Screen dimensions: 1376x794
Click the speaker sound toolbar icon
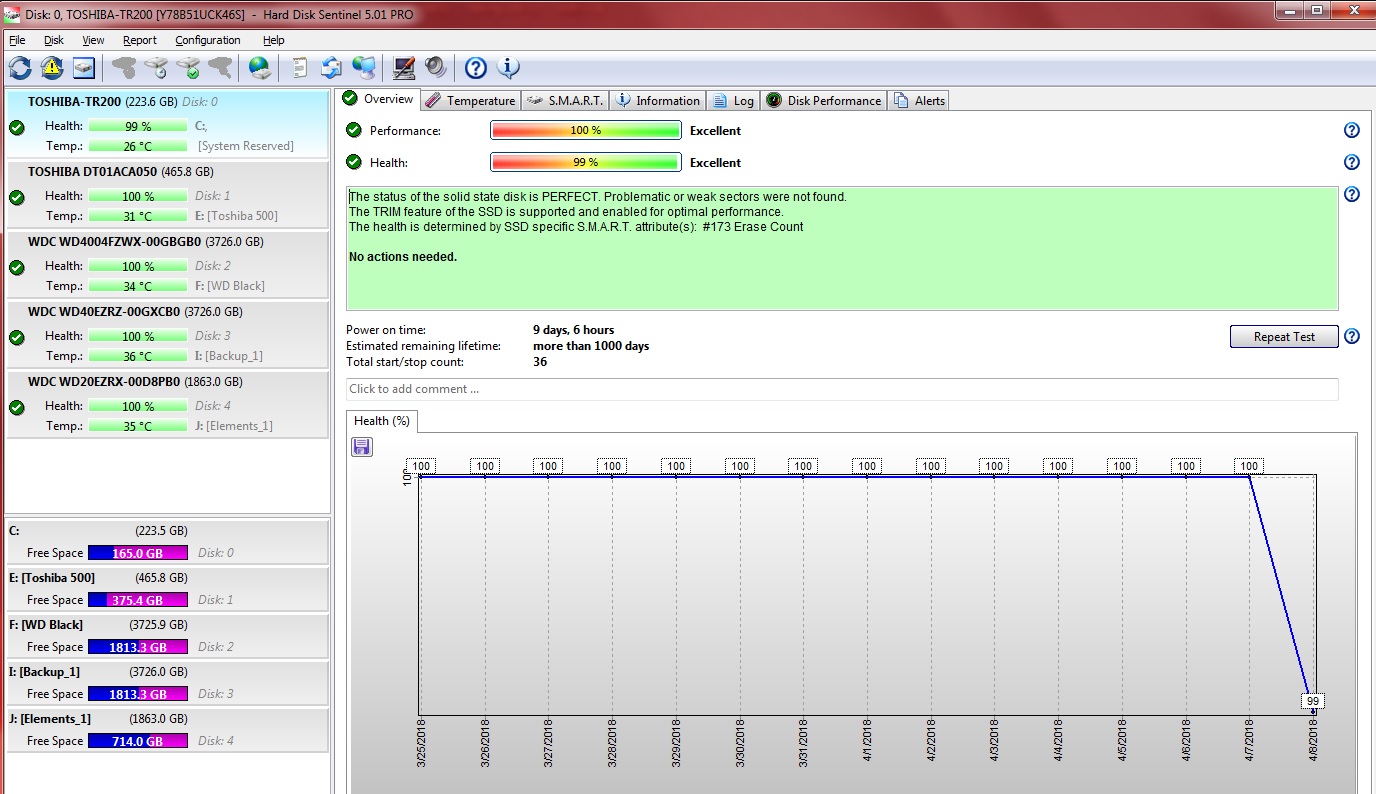435,68
